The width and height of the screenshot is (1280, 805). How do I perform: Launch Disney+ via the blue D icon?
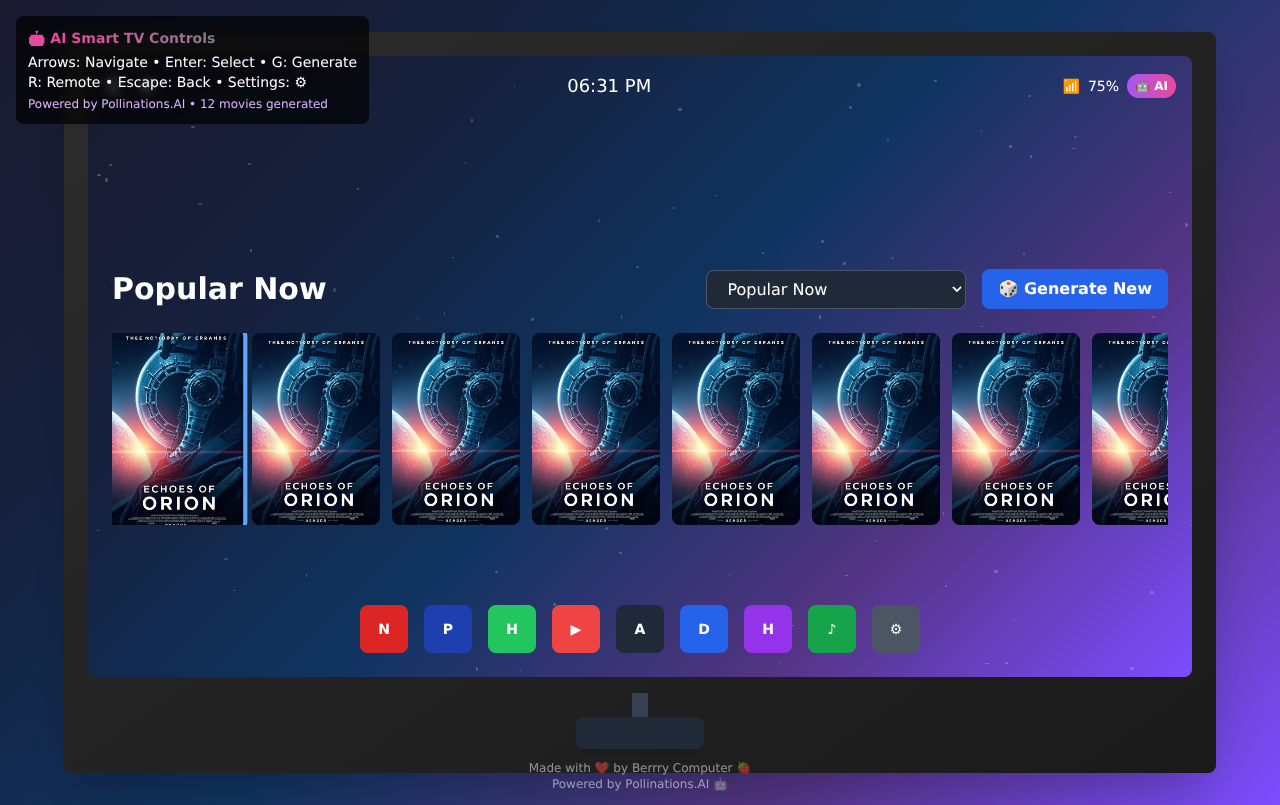pyautogui.click(x=704, y=629)
